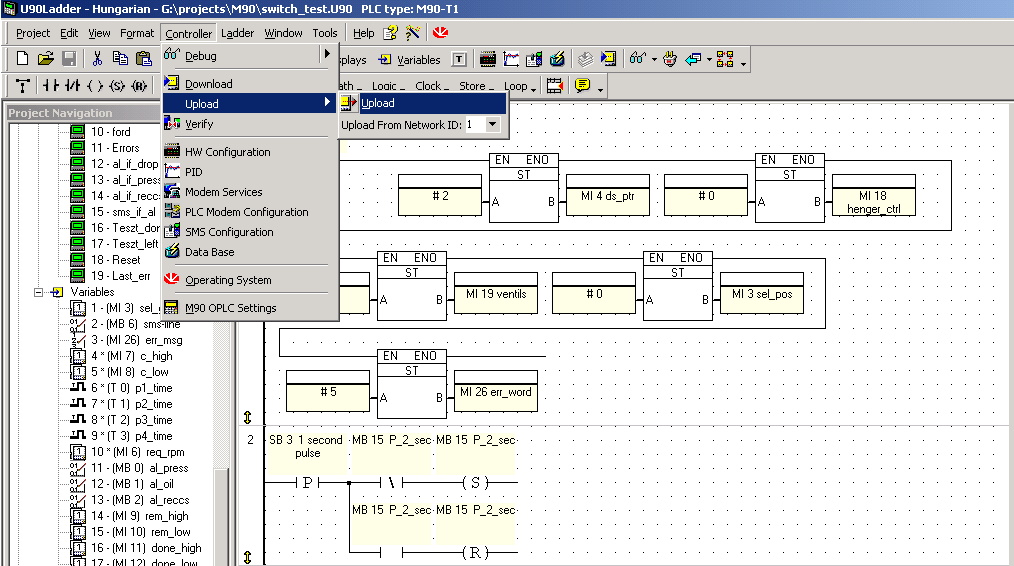Insert a direct coil element

[95, 85]
